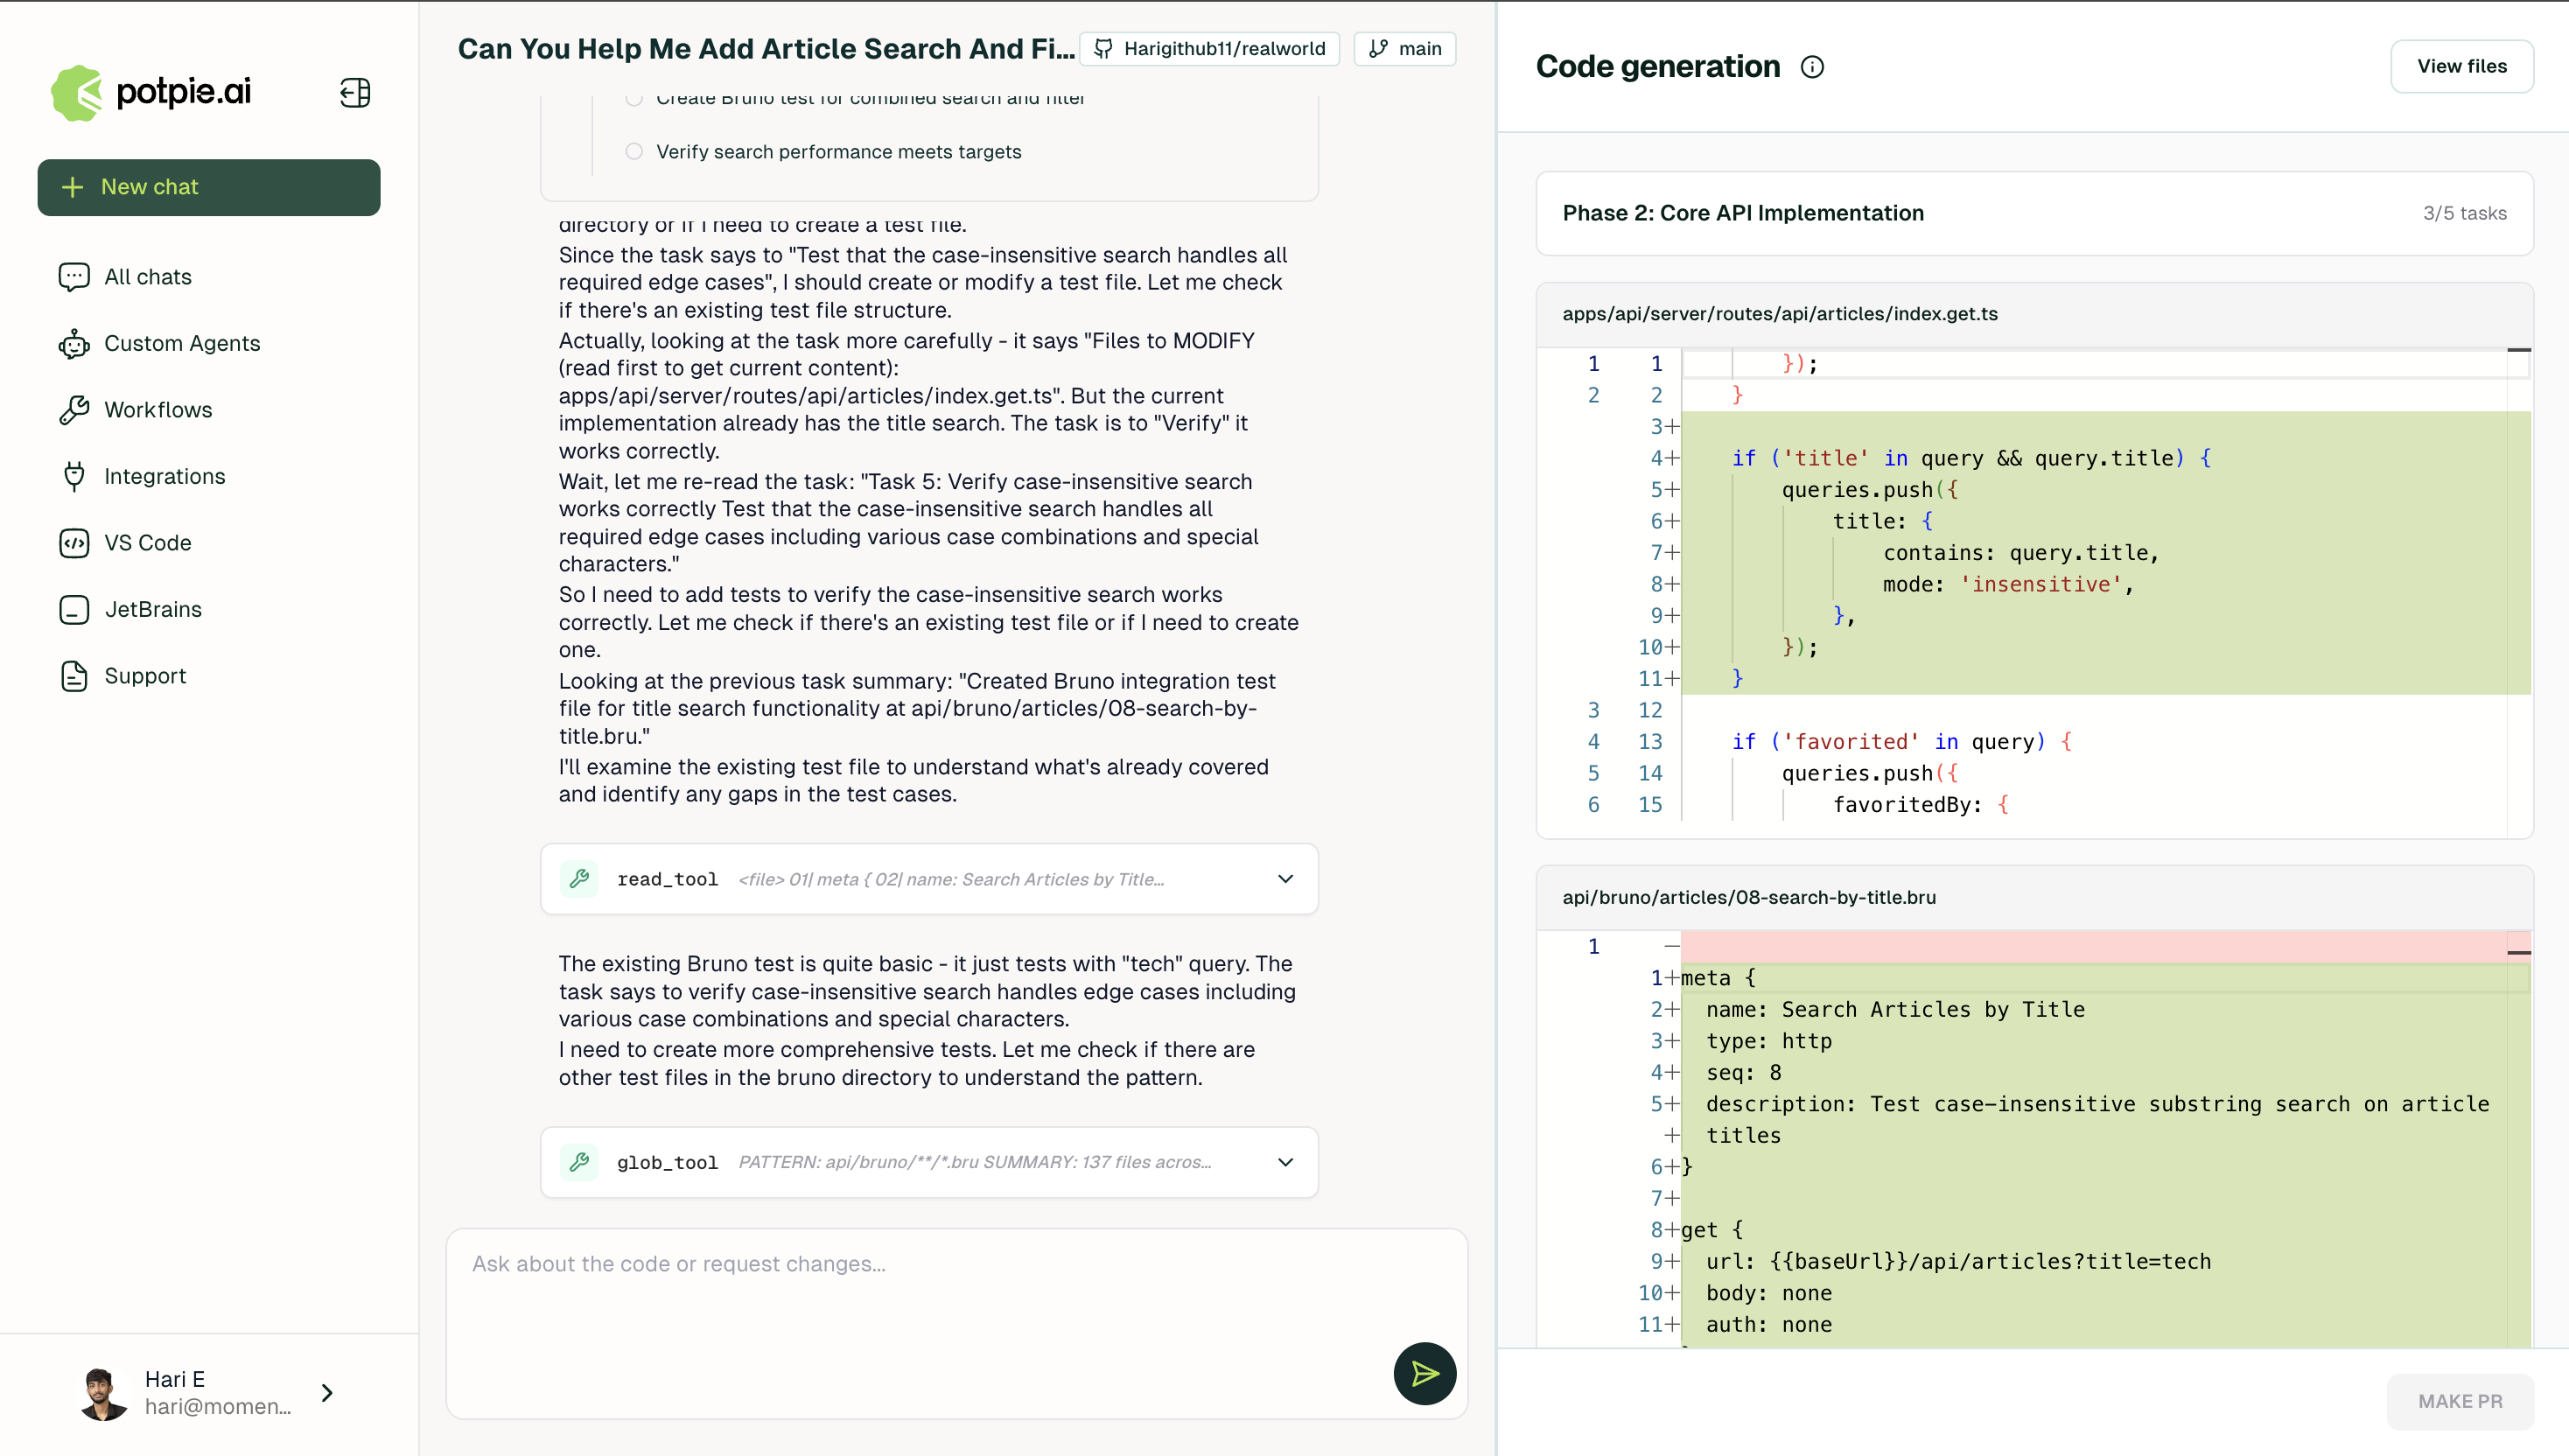Open Integrations settings
Screen dimensions: 2569x1456
[x=165, y=476]
